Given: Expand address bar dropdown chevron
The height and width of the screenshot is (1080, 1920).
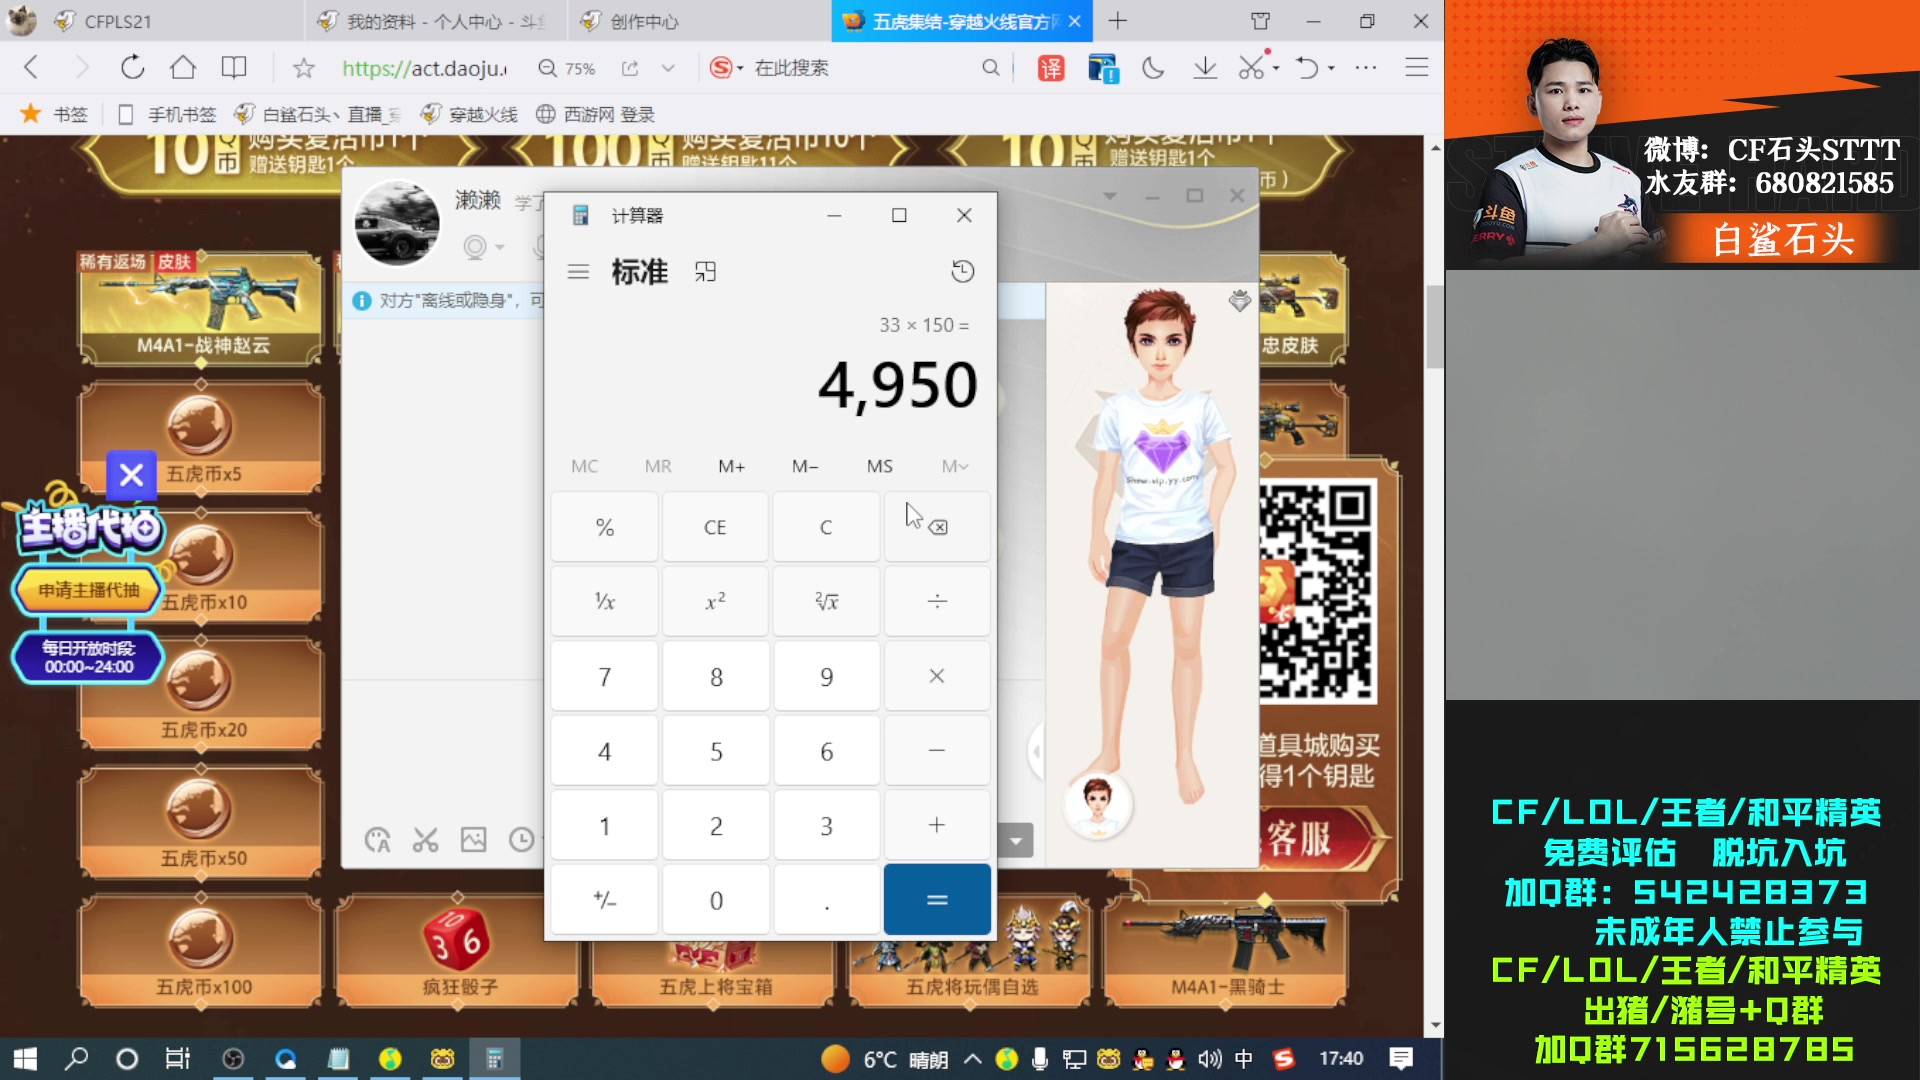Looking at the screenshot, I should (668, 68).
